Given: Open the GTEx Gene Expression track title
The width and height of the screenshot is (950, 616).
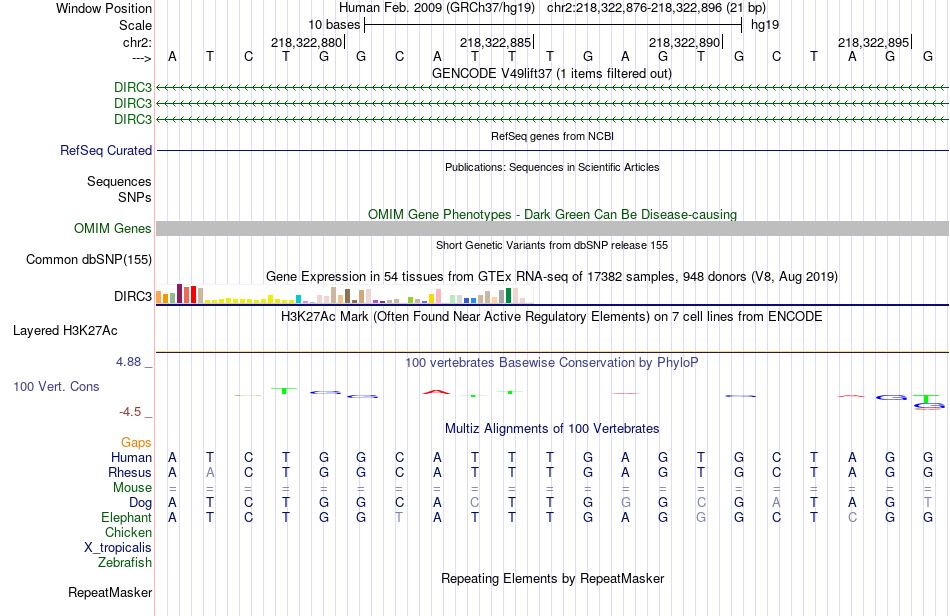Looking at the screenshot, I should pos(552,277).
